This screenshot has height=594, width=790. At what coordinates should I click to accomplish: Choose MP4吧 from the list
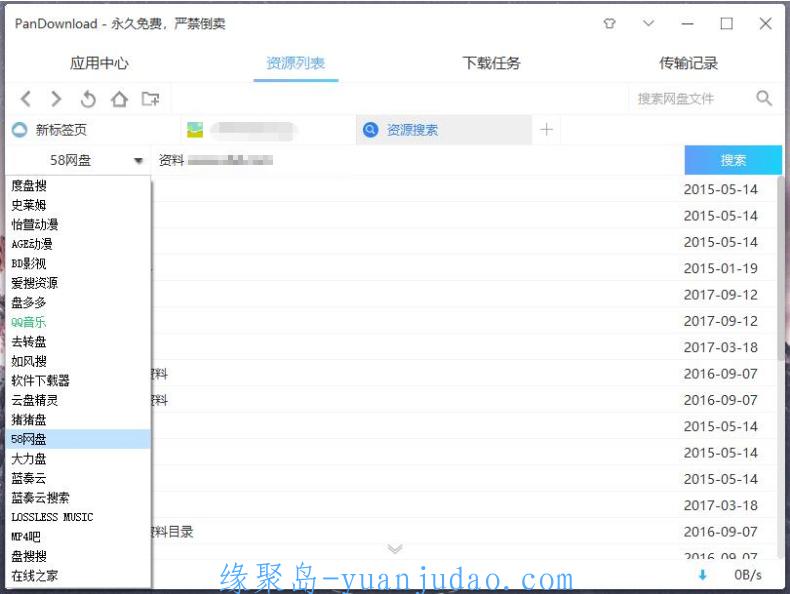78,537
